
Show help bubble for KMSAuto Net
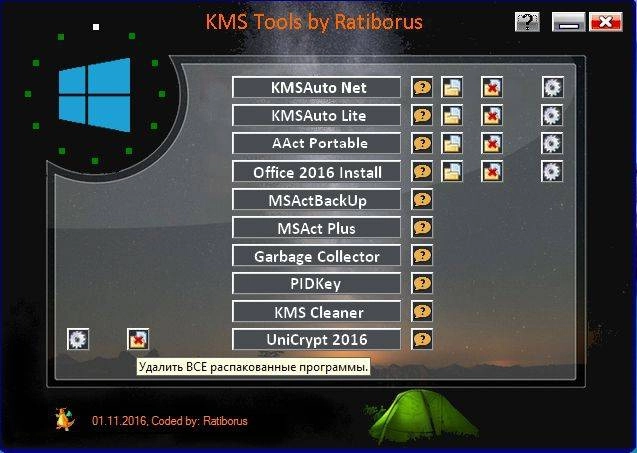[x=422, y=87]
